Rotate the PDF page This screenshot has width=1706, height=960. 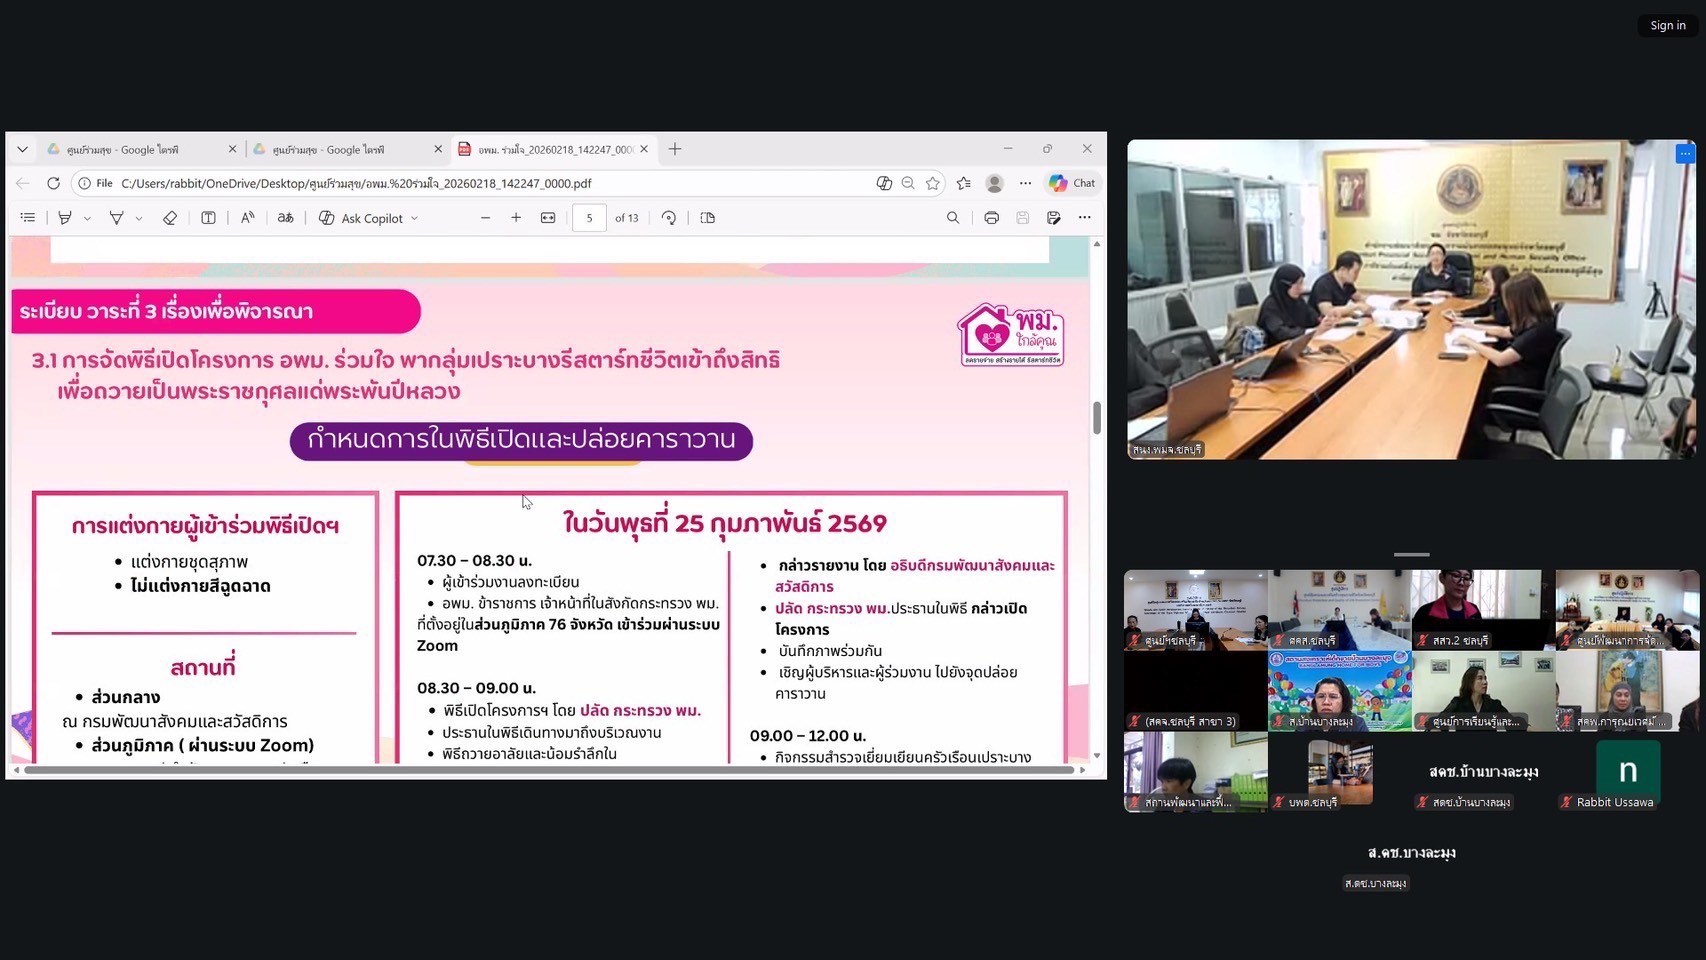[669, 218]
